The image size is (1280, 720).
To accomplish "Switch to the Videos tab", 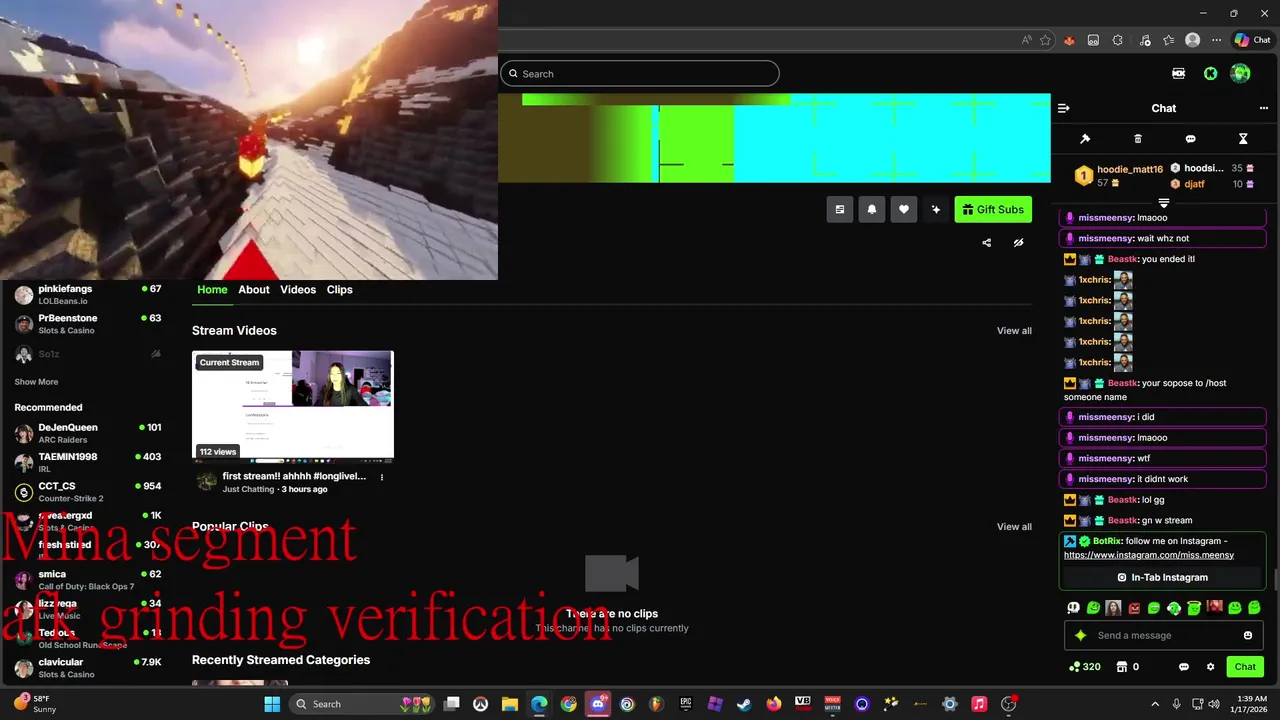I will (x=298, y=289).
